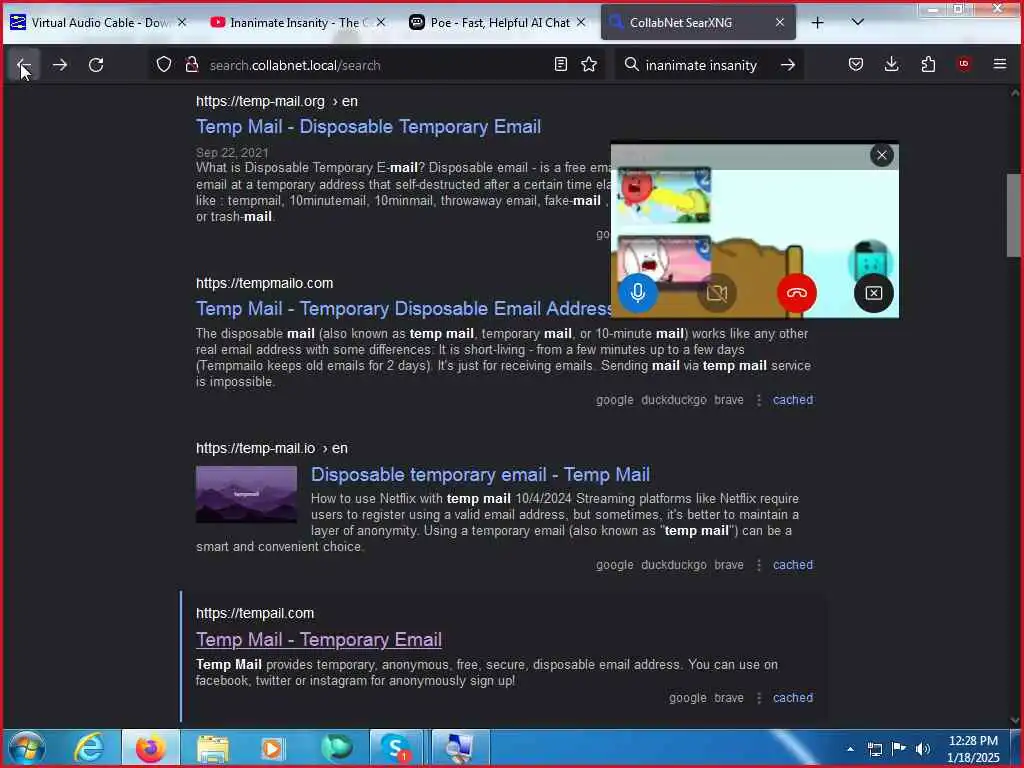Open the Windows Start menu
The height and width of the screenshot is (768, 1024).
click(x=26, y=748)
